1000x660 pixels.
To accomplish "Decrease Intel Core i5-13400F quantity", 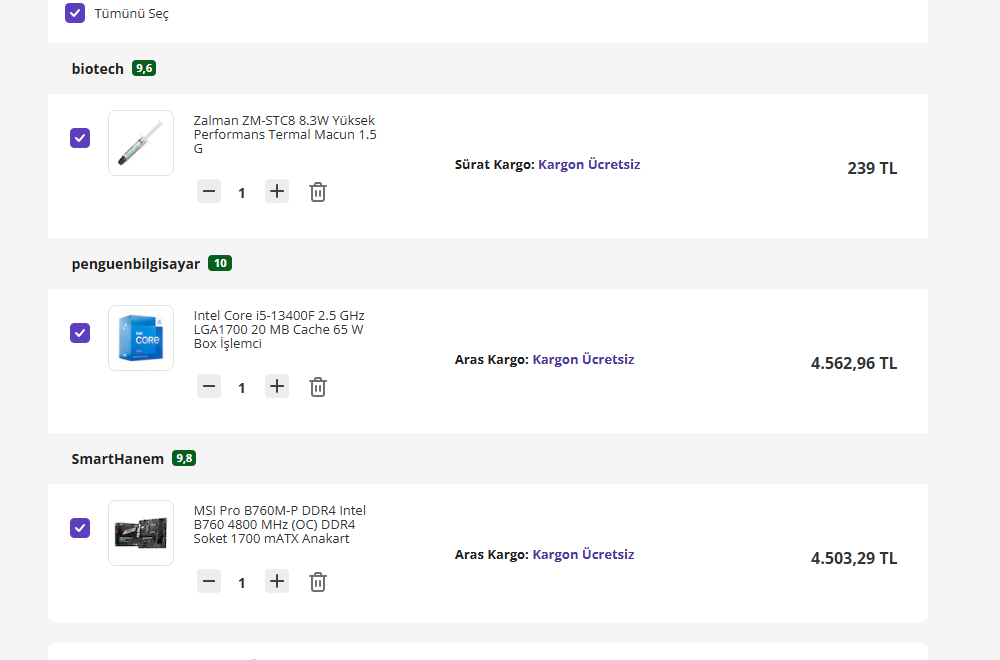I will (x=209, y=386).
